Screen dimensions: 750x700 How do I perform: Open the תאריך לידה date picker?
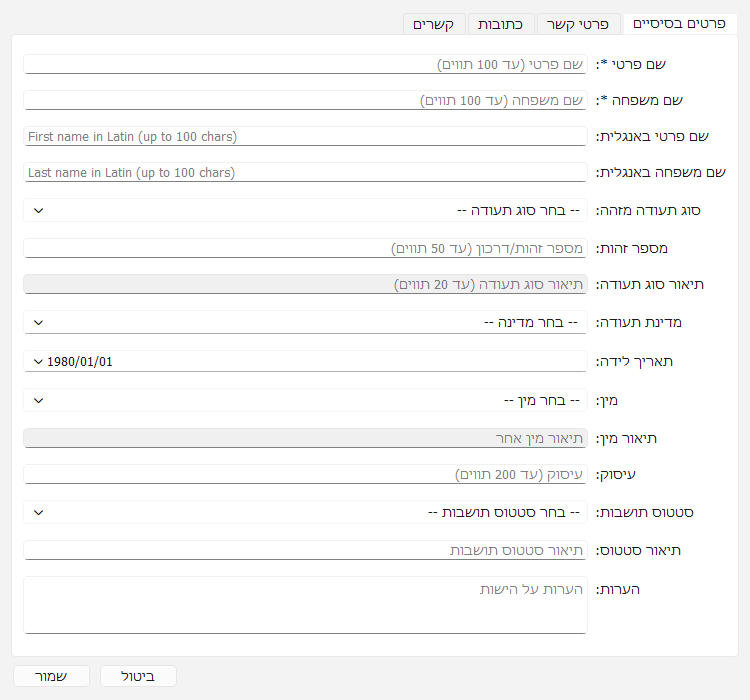(305, 361)
